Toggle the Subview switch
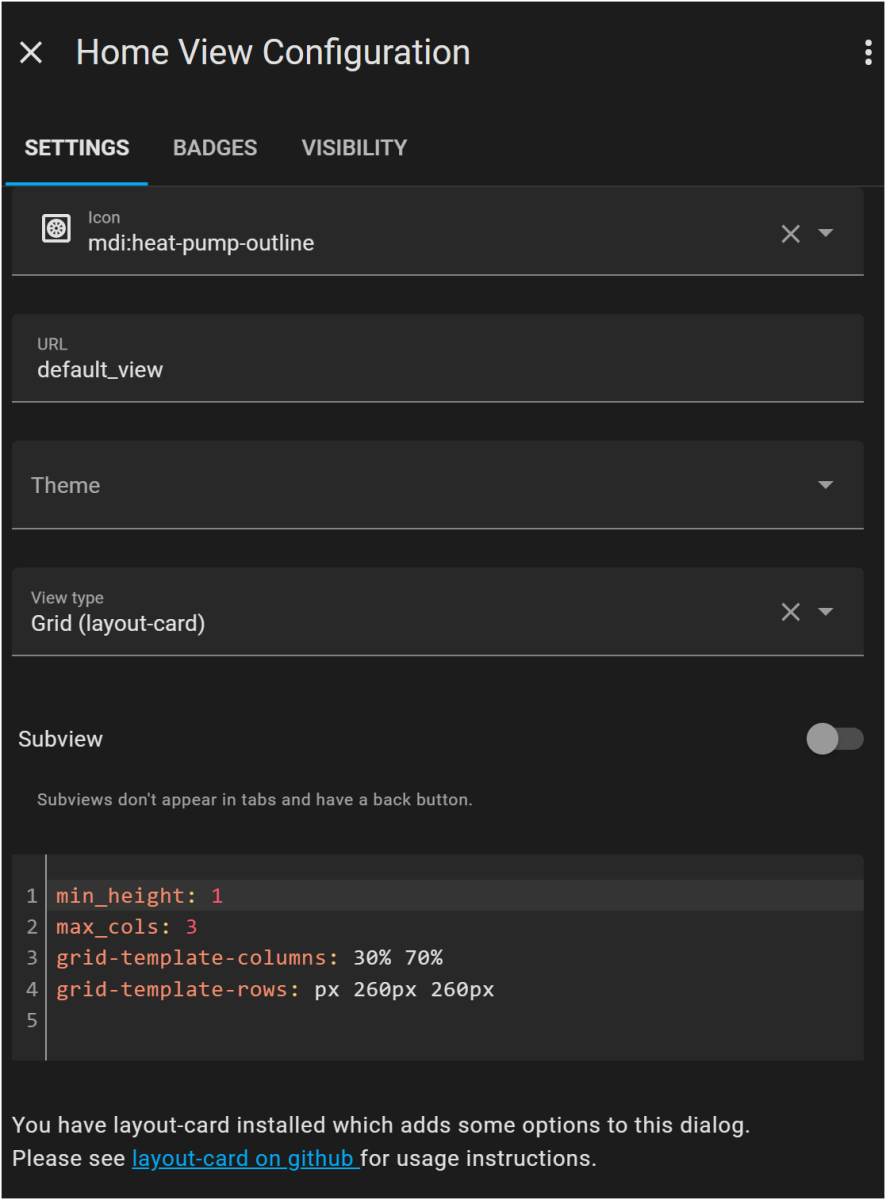886x1200 pixels. 834,739
